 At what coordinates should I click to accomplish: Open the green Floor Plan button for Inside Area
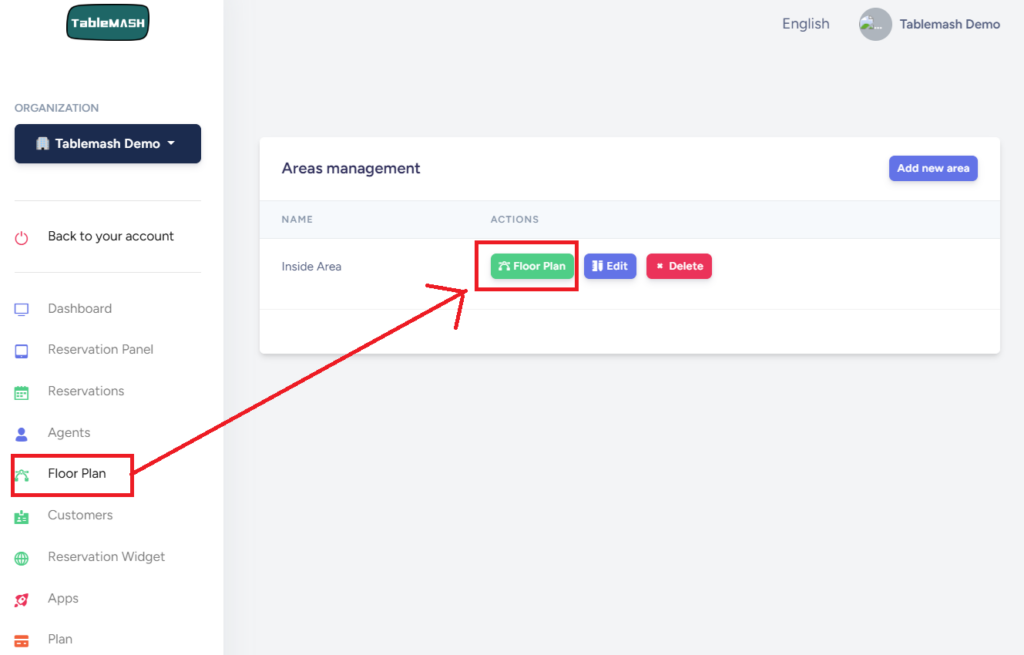pos(532,266)
